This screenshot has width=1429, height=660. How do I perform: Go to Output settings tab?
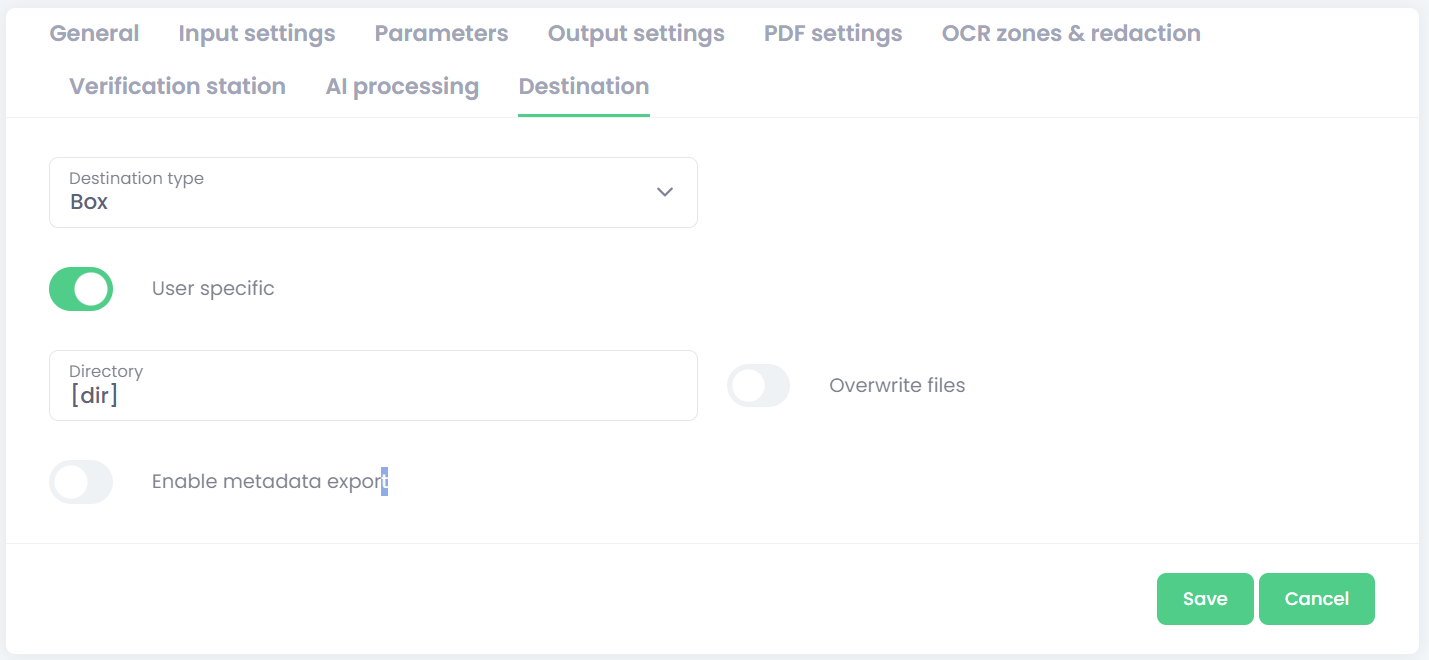click(x=635, y=33)
